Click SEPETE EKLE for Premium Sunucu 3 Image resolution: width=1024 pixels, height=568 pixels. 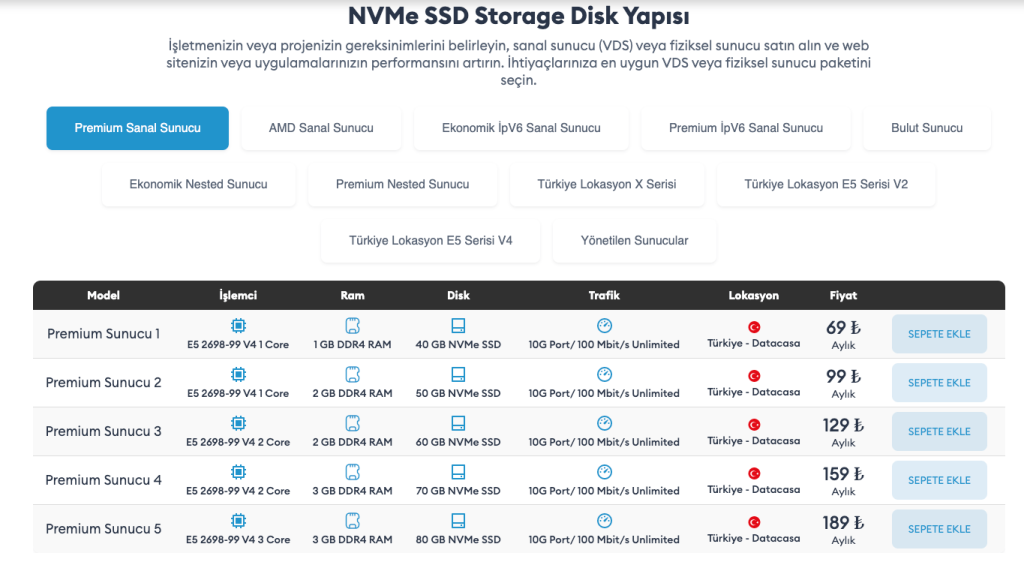939,432
